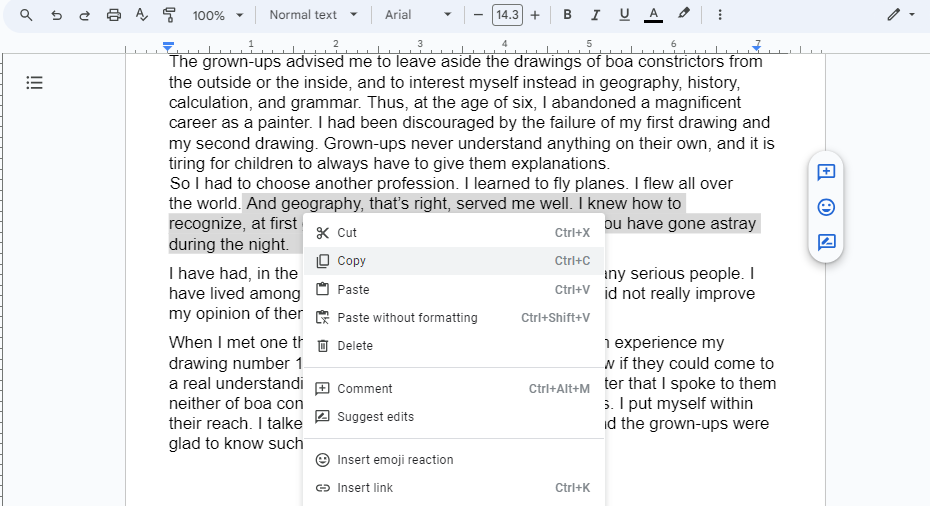Viewport: 930px width, 506px height.
Task: Click the font size input field
Action: point(507,15)
